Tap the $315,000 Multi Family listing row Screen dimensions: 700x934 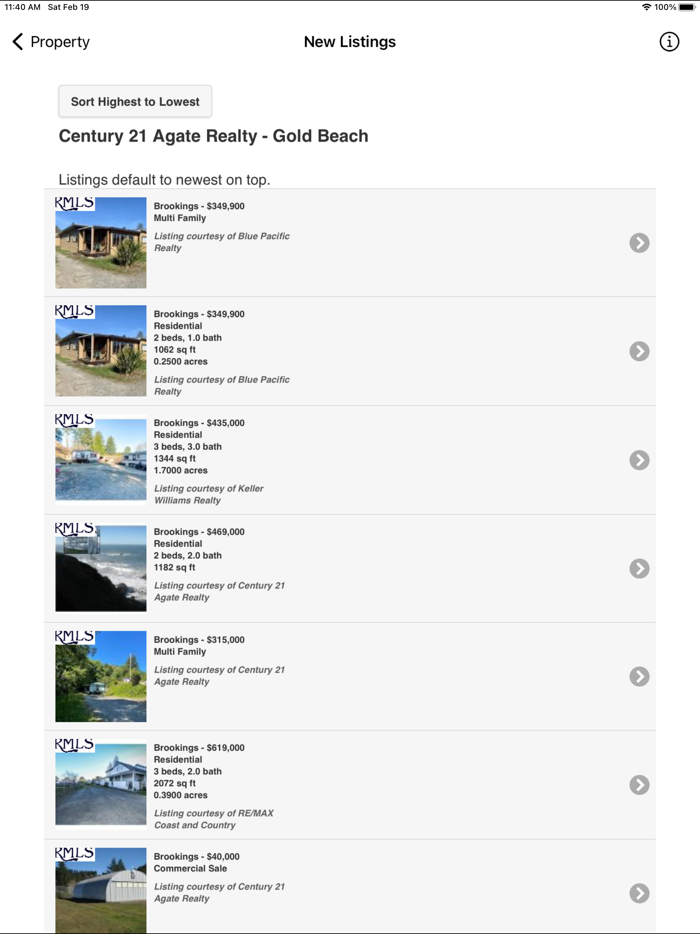[x=350, y=676]
